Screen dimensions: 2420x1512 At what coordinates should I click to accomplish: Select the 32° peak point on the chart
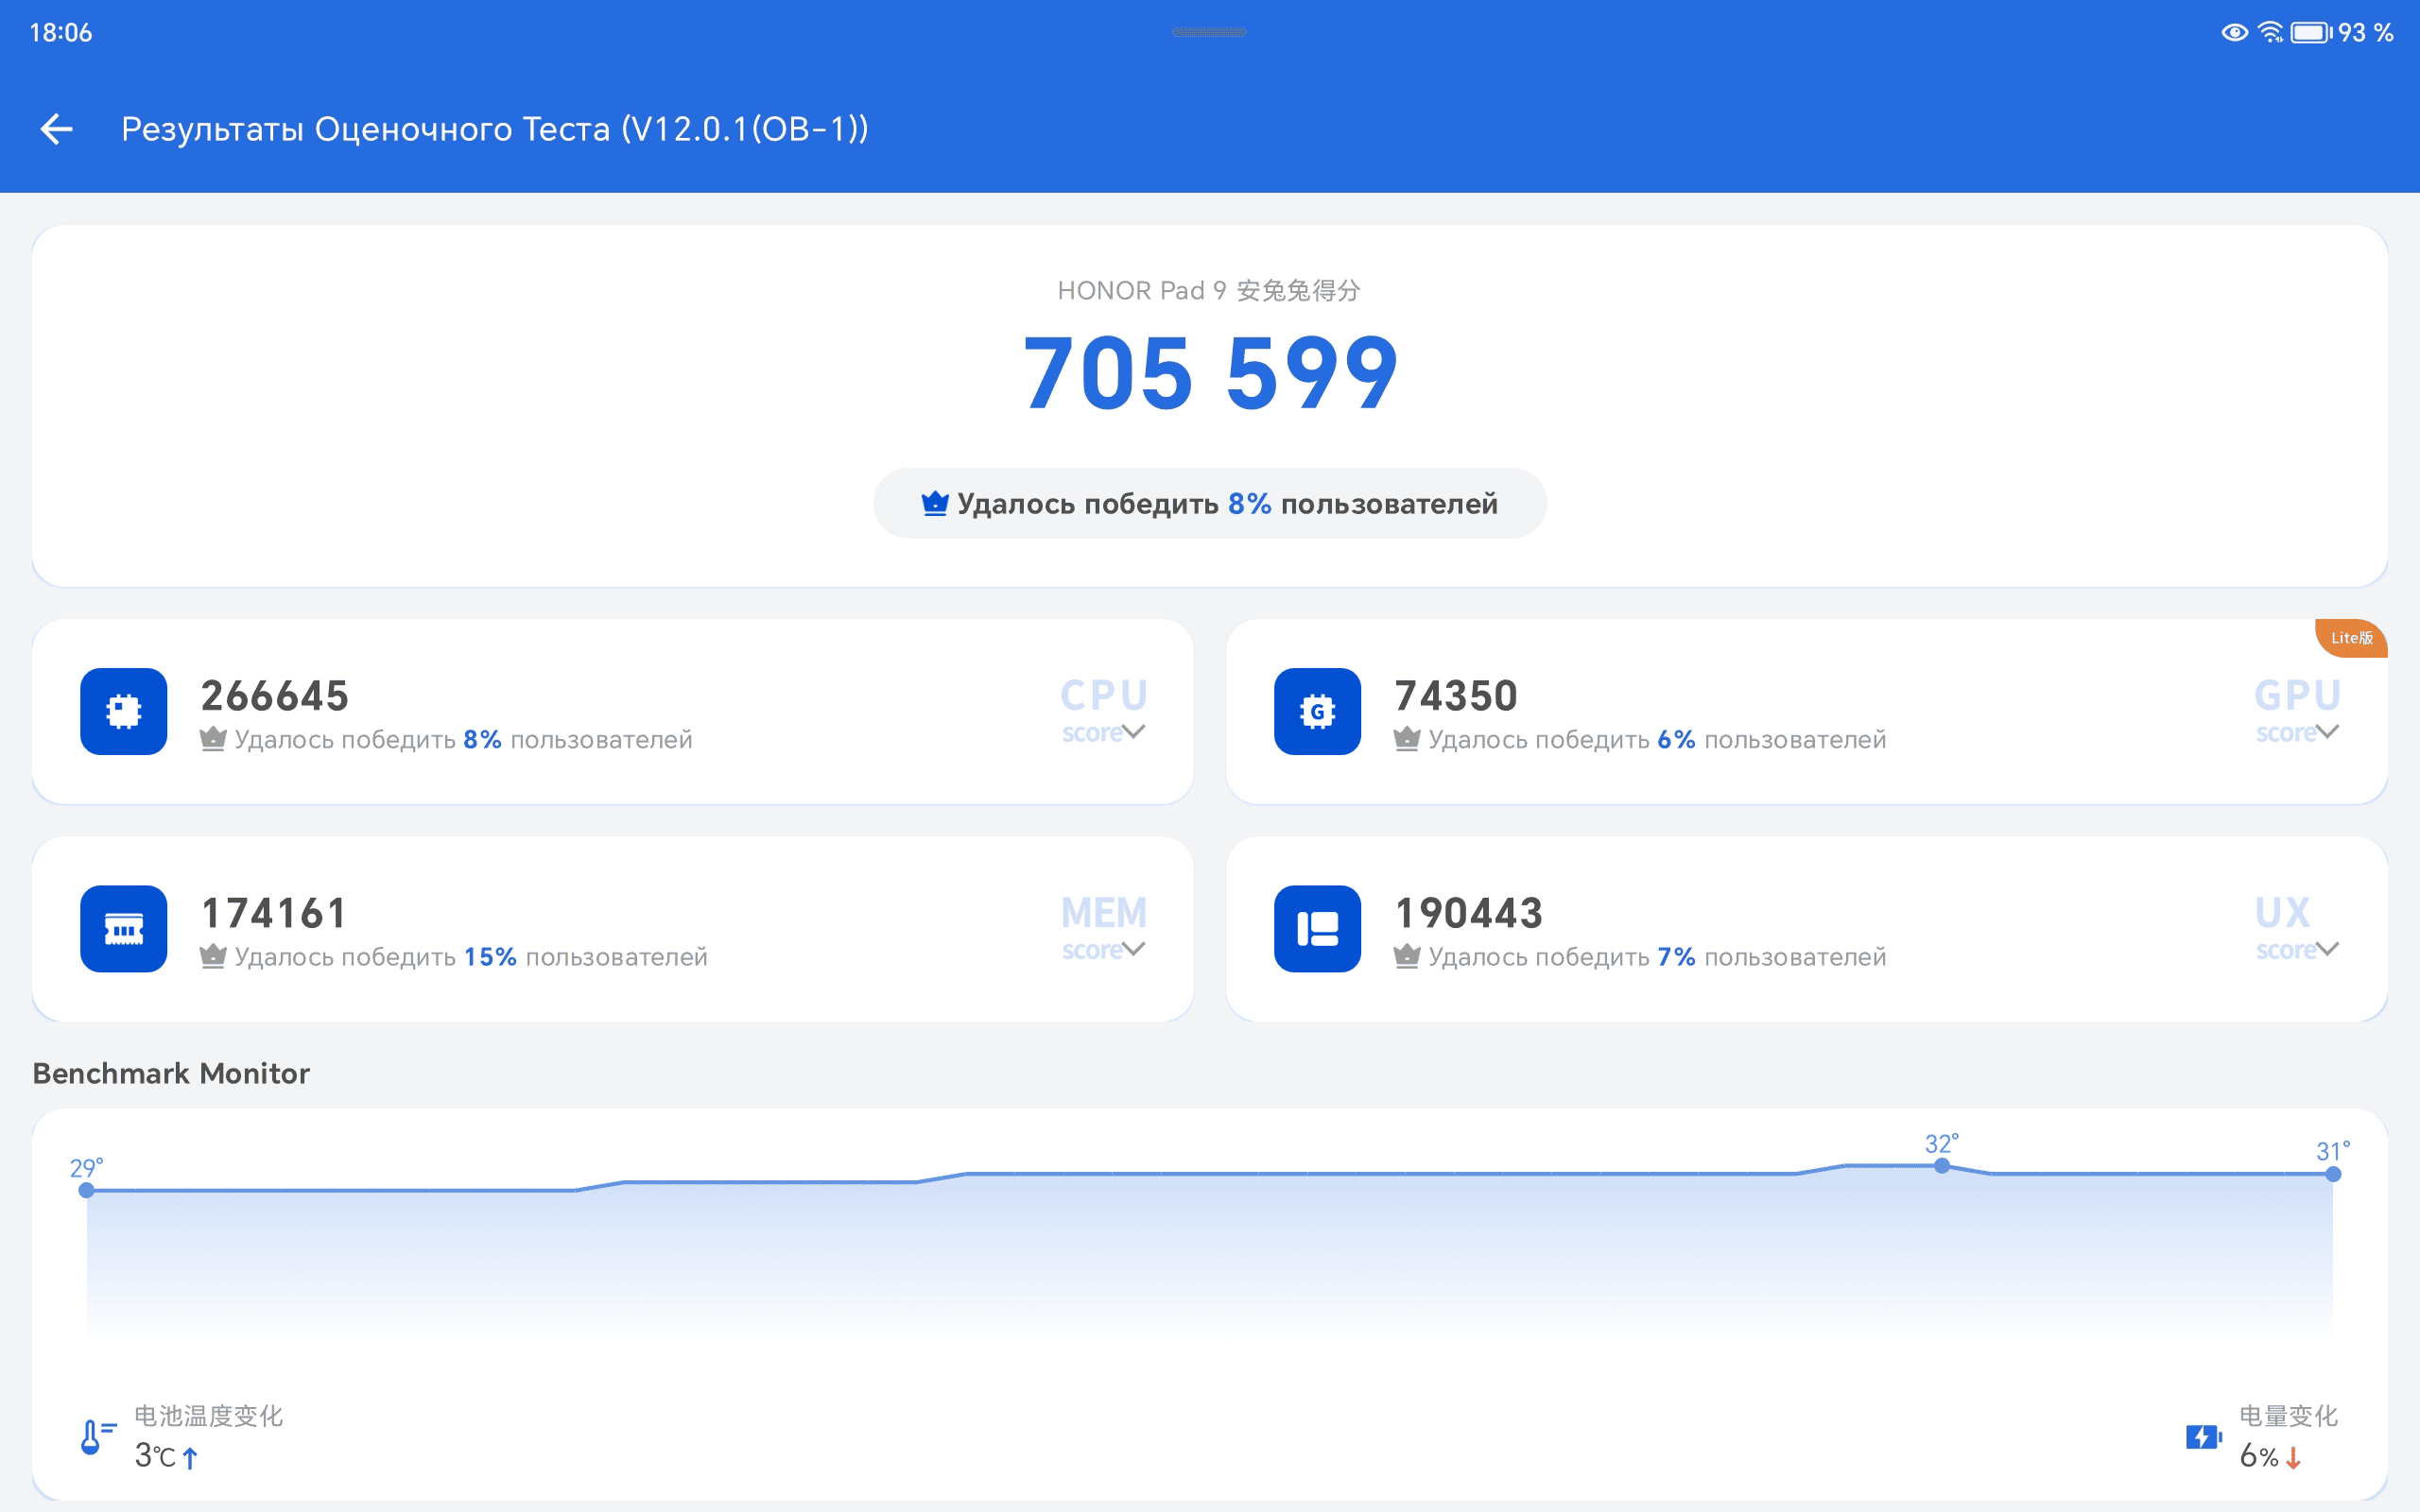point(1941,1166)
